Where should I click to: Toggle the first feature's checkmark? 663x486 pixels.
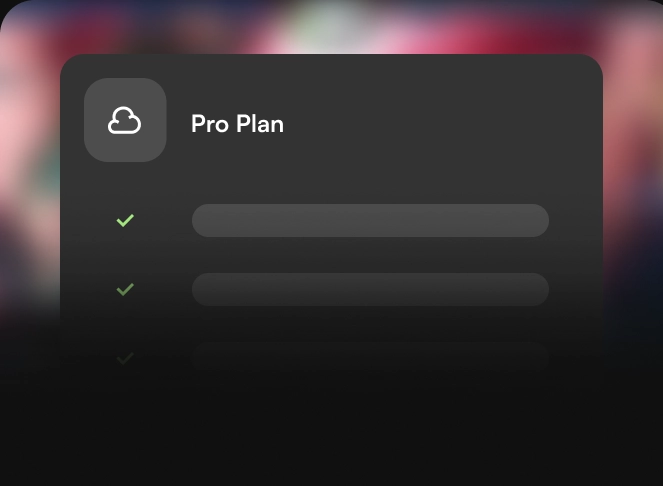click(125, 220)
